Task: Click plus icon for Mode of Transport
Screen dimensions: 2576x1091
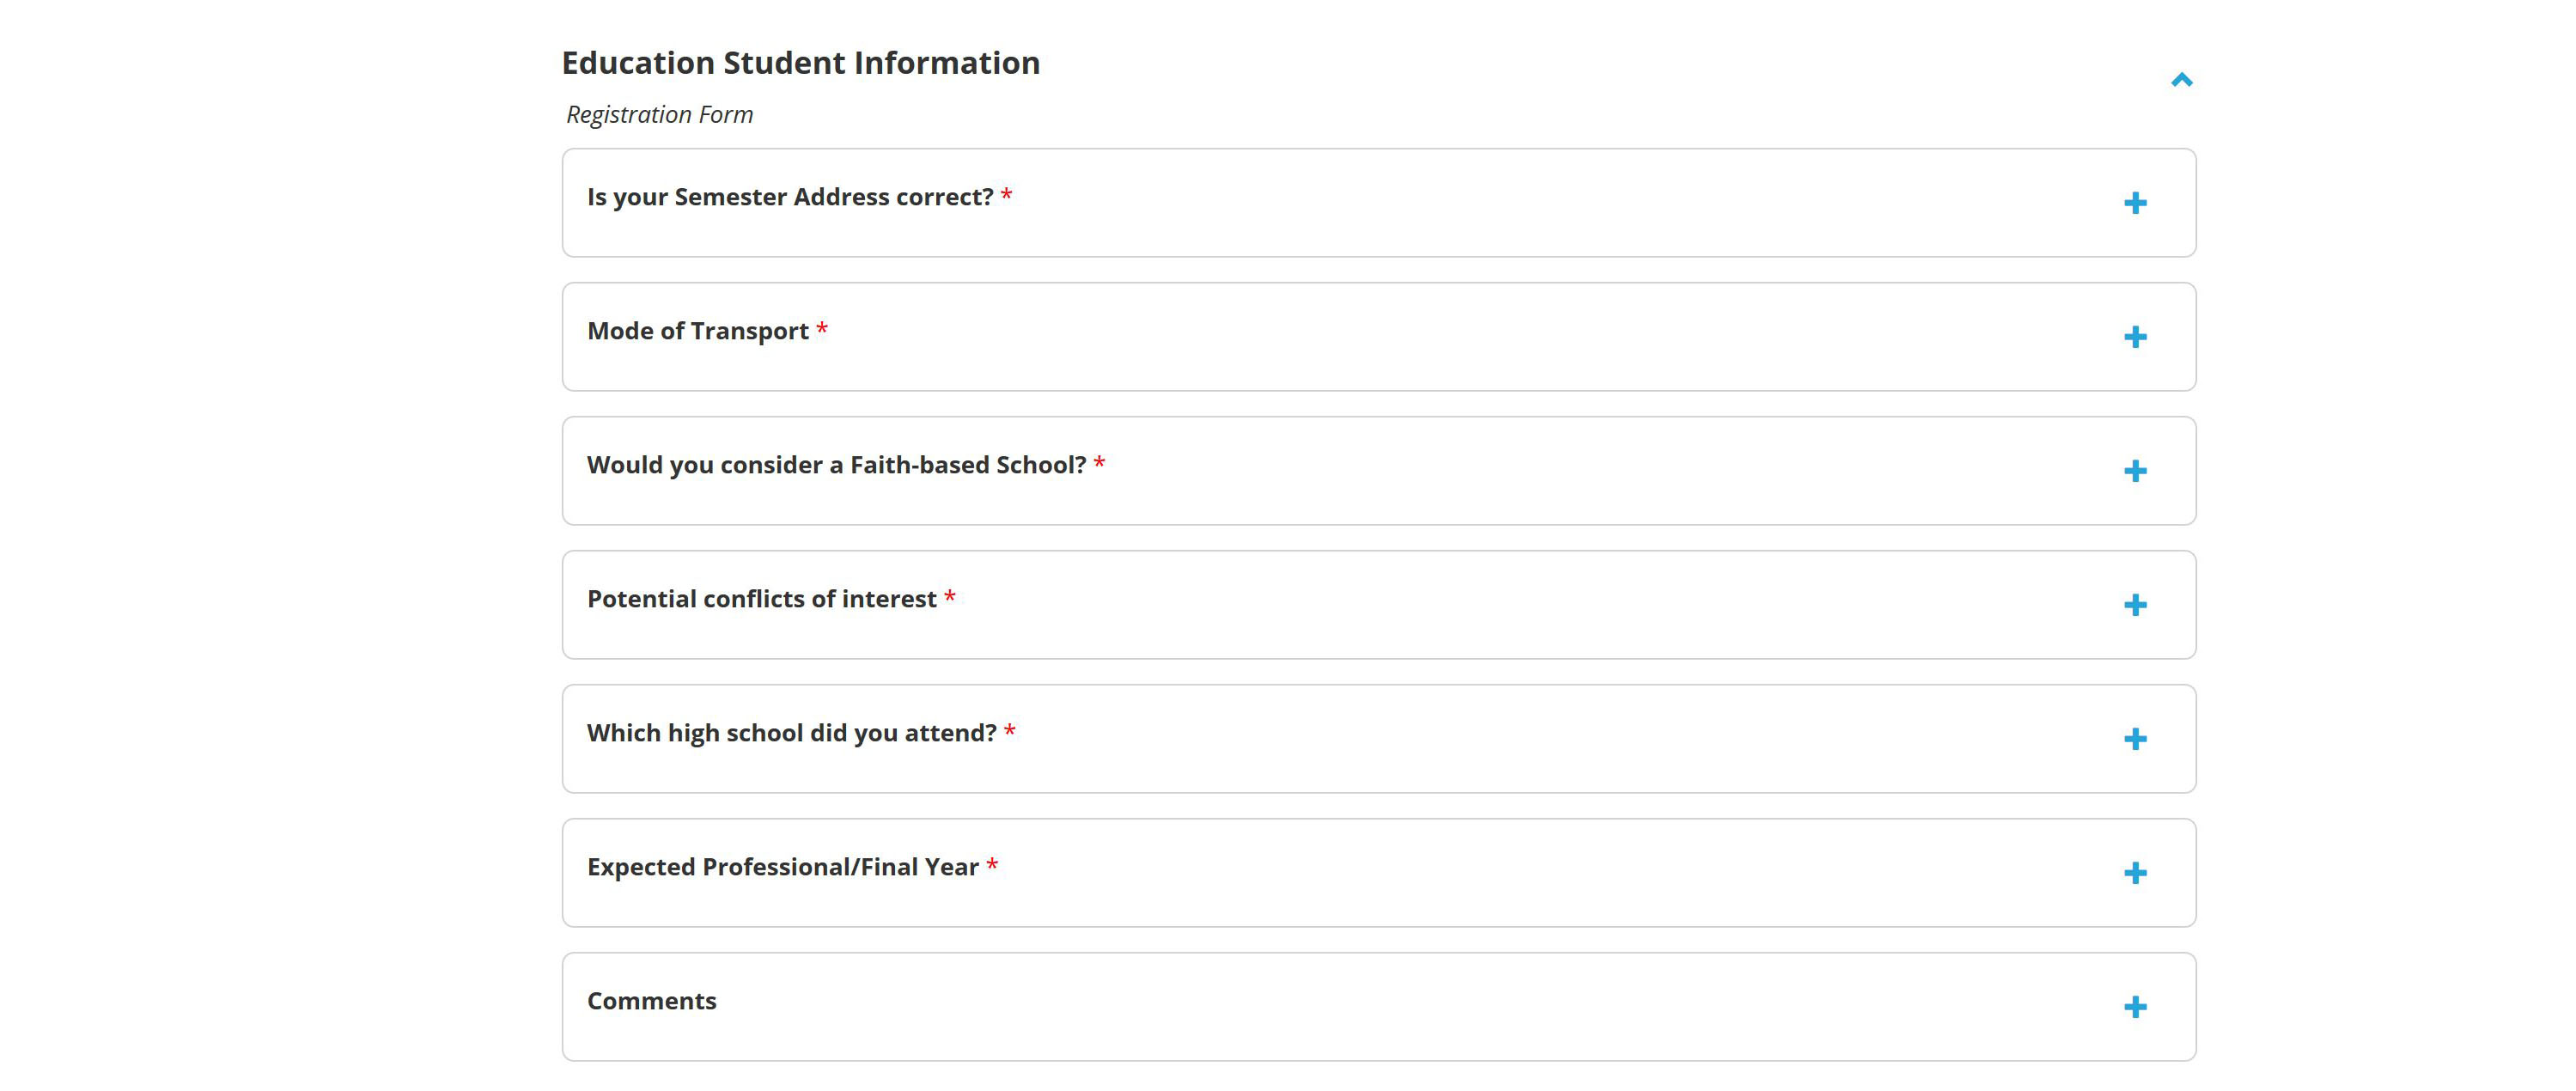Action: pyautogui.click(x=2135, y=337)
